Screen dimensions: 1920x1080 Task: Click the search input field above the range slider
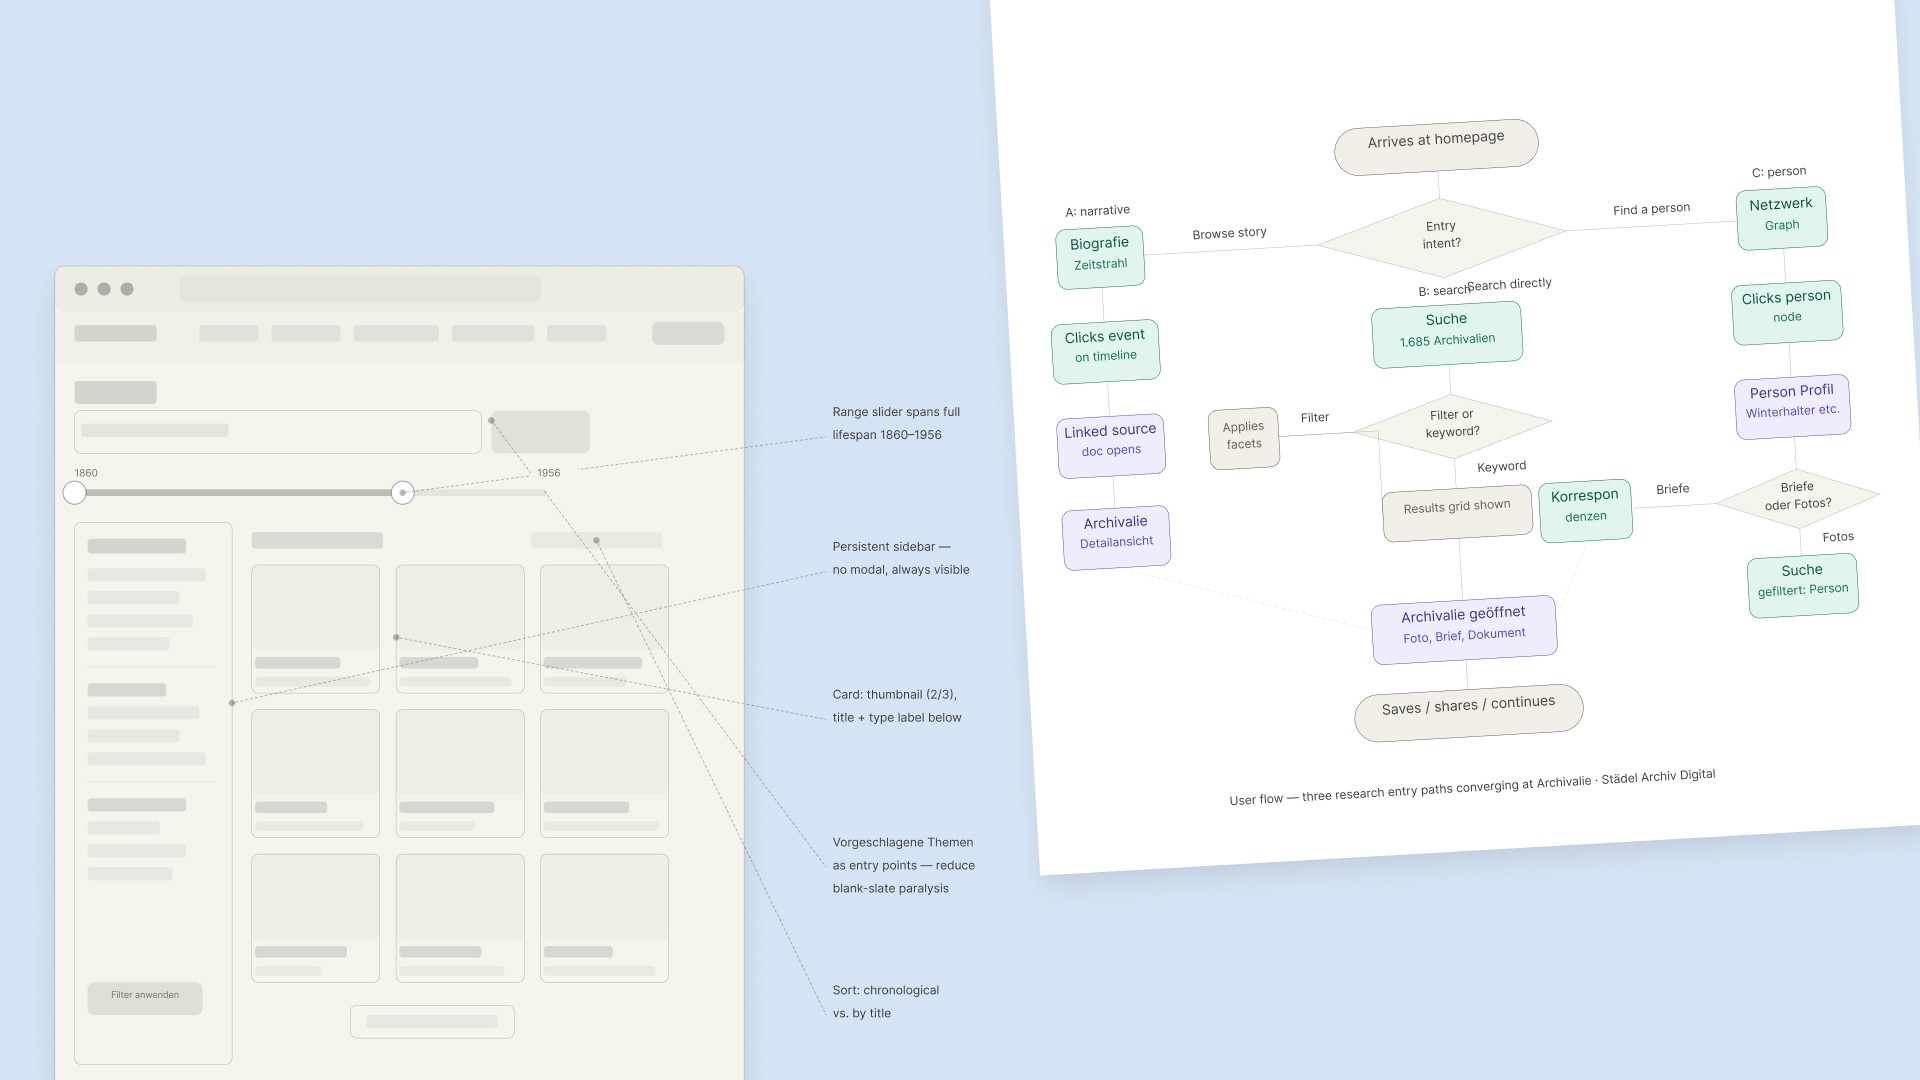tap(277, 431)
